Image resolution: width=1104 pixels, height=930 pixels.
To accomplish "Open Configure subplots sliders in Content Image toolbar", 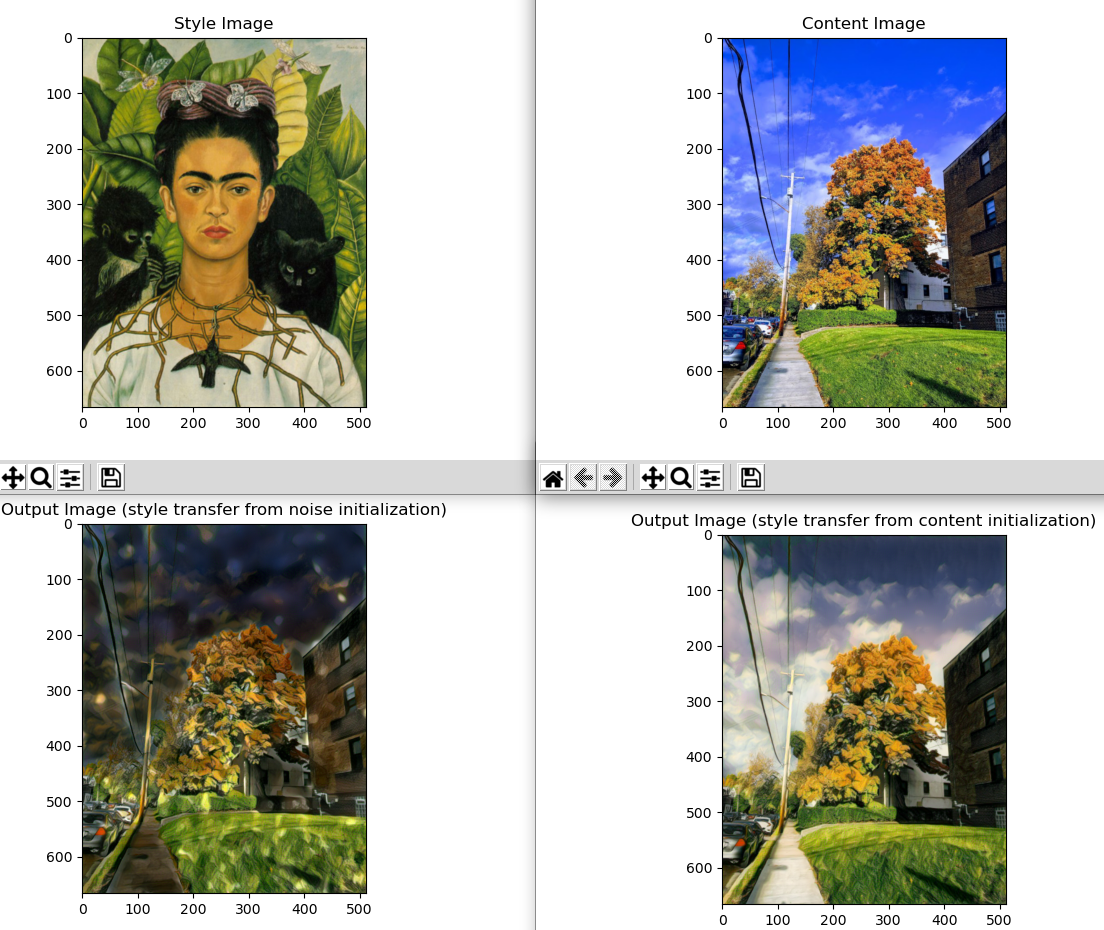I will pyautogui.click(x=710, y=478).
